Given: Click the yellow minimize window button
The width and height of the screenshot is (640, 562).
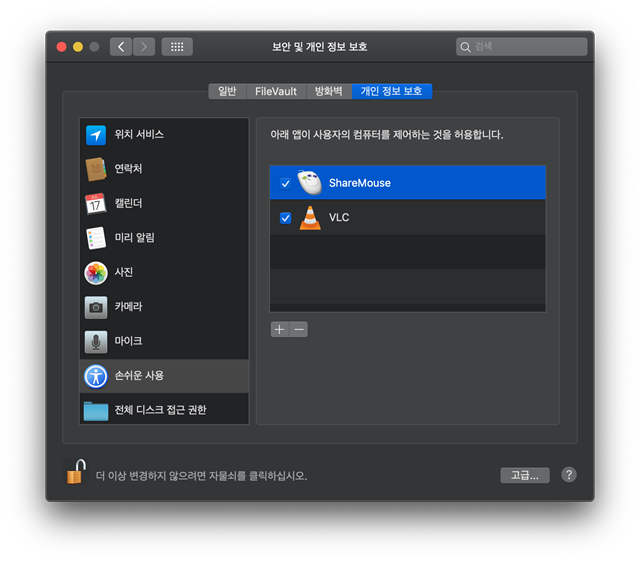Looking at the screenshot, I should click(78, 47).
